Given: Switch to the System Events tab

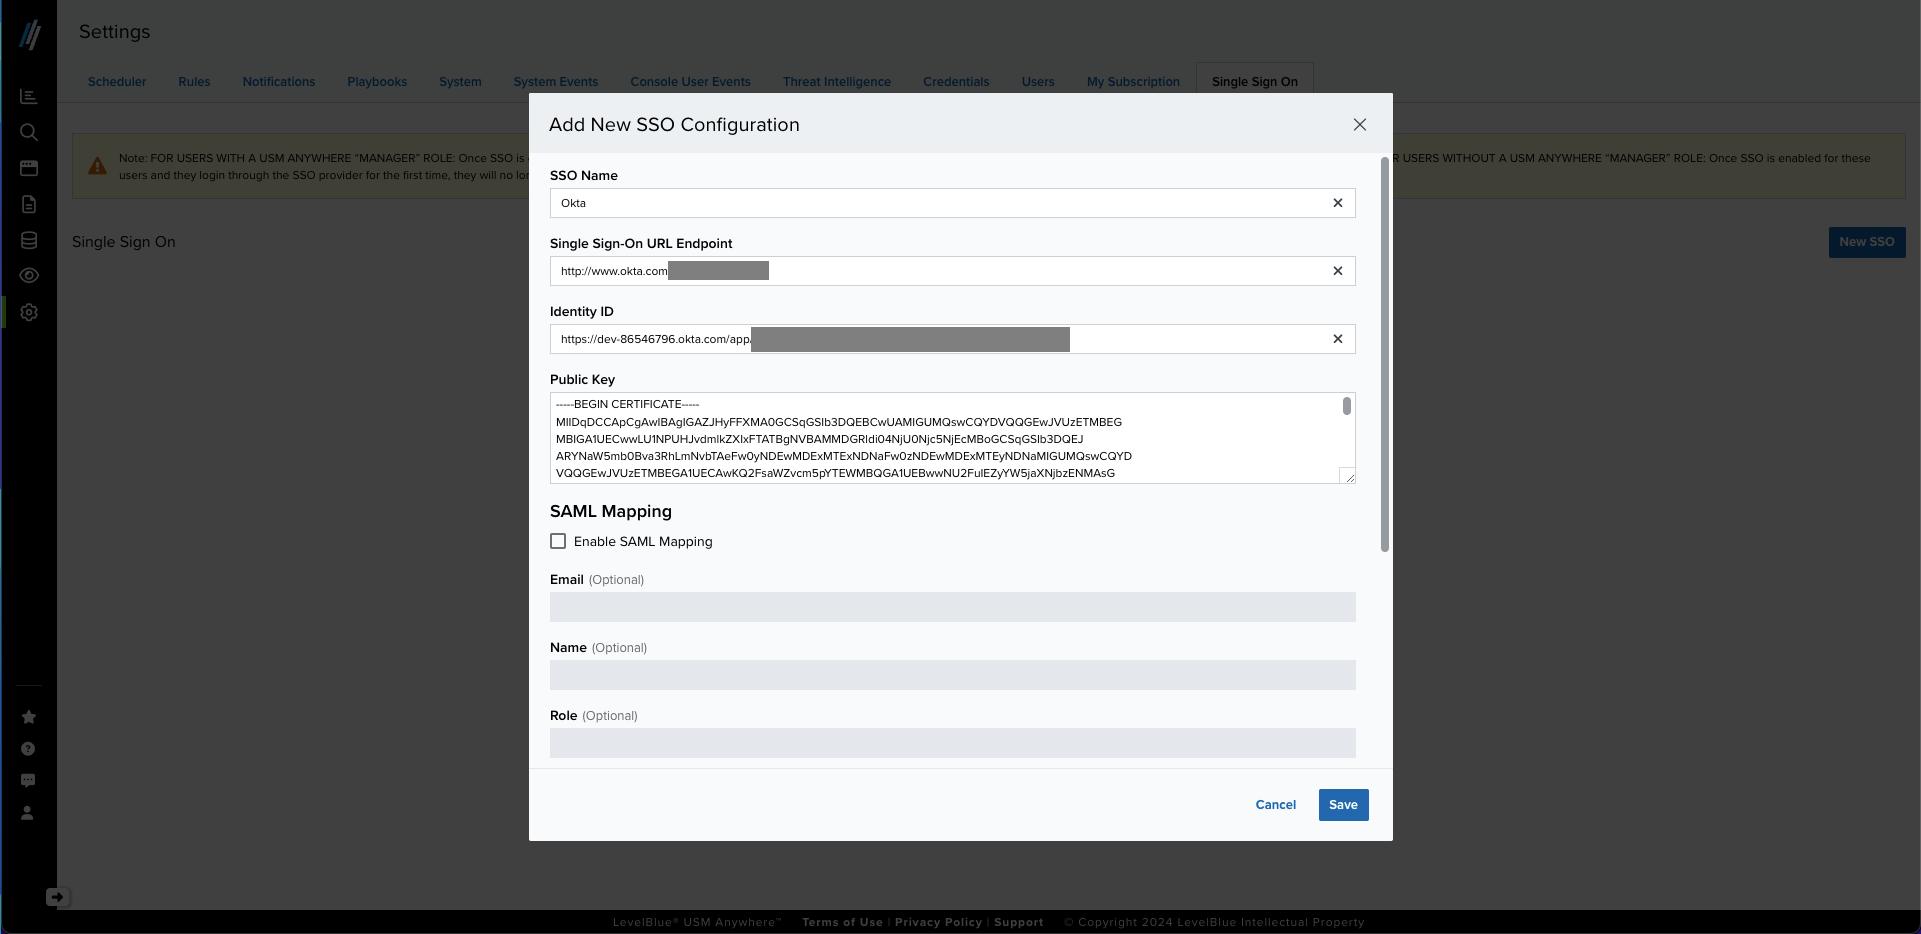Looking at the screenshot, I should click(556, 82).
